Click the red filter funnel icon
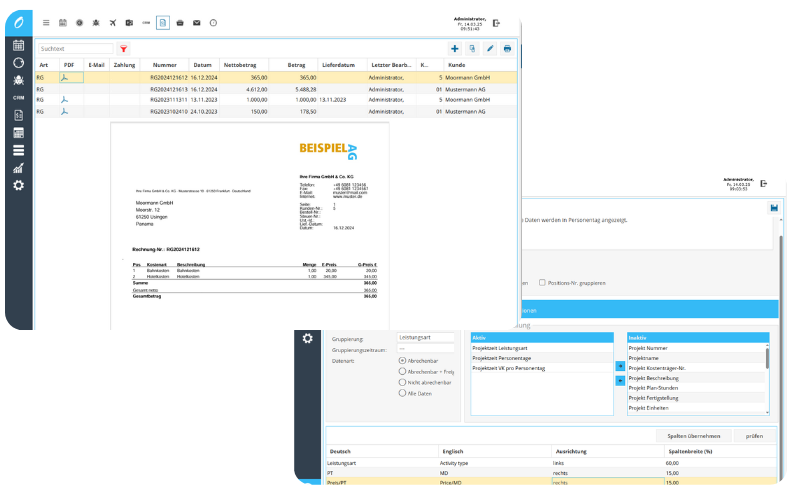This screenshot has width=800, height=500. [124, 48]
